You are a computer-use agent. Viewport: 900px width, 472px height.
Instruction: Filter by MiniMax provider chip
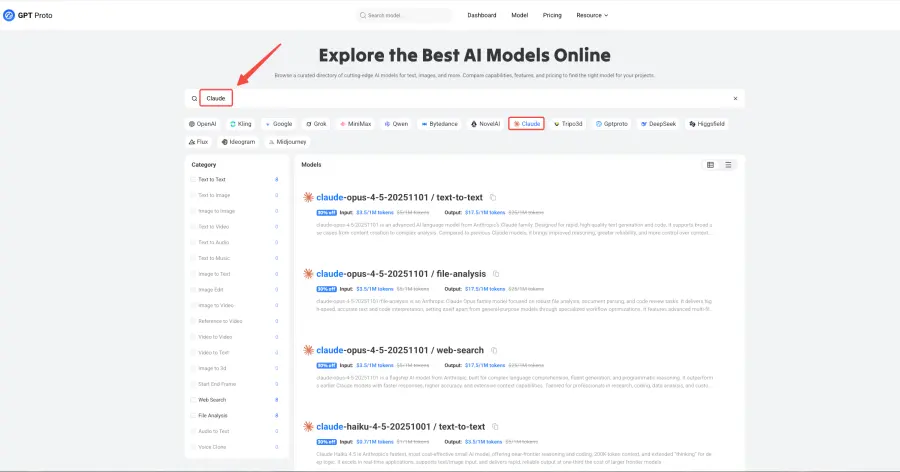(355, 124)
